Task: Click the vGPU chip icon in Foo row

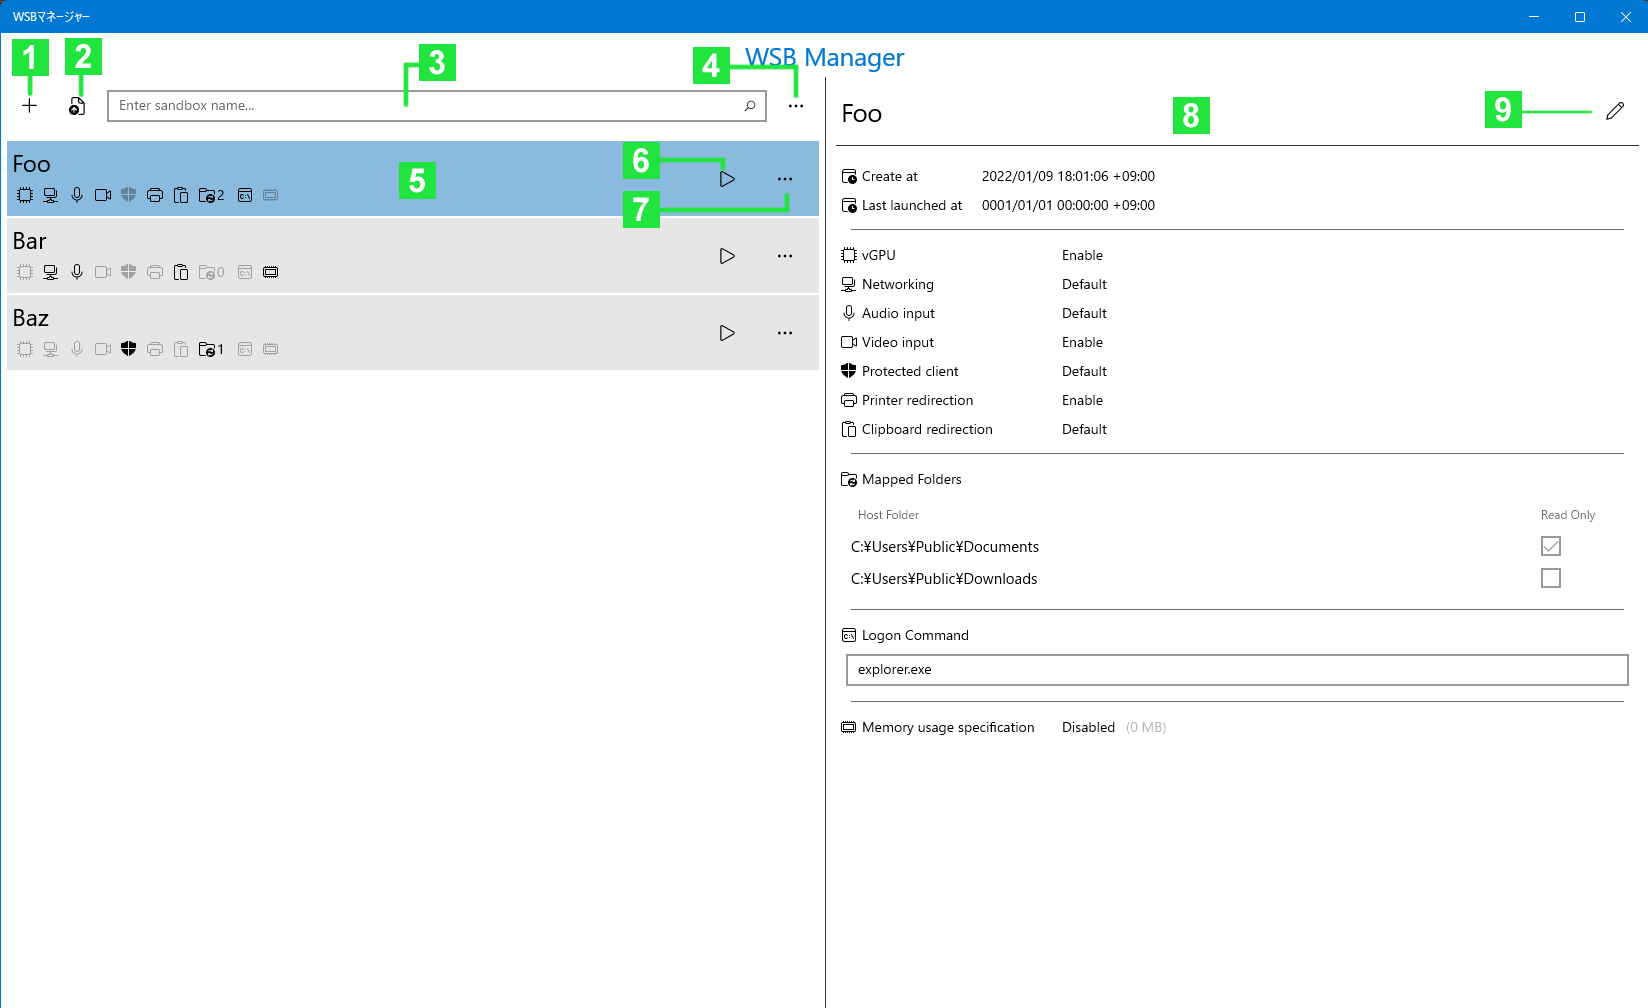Action: pos(25,195)
